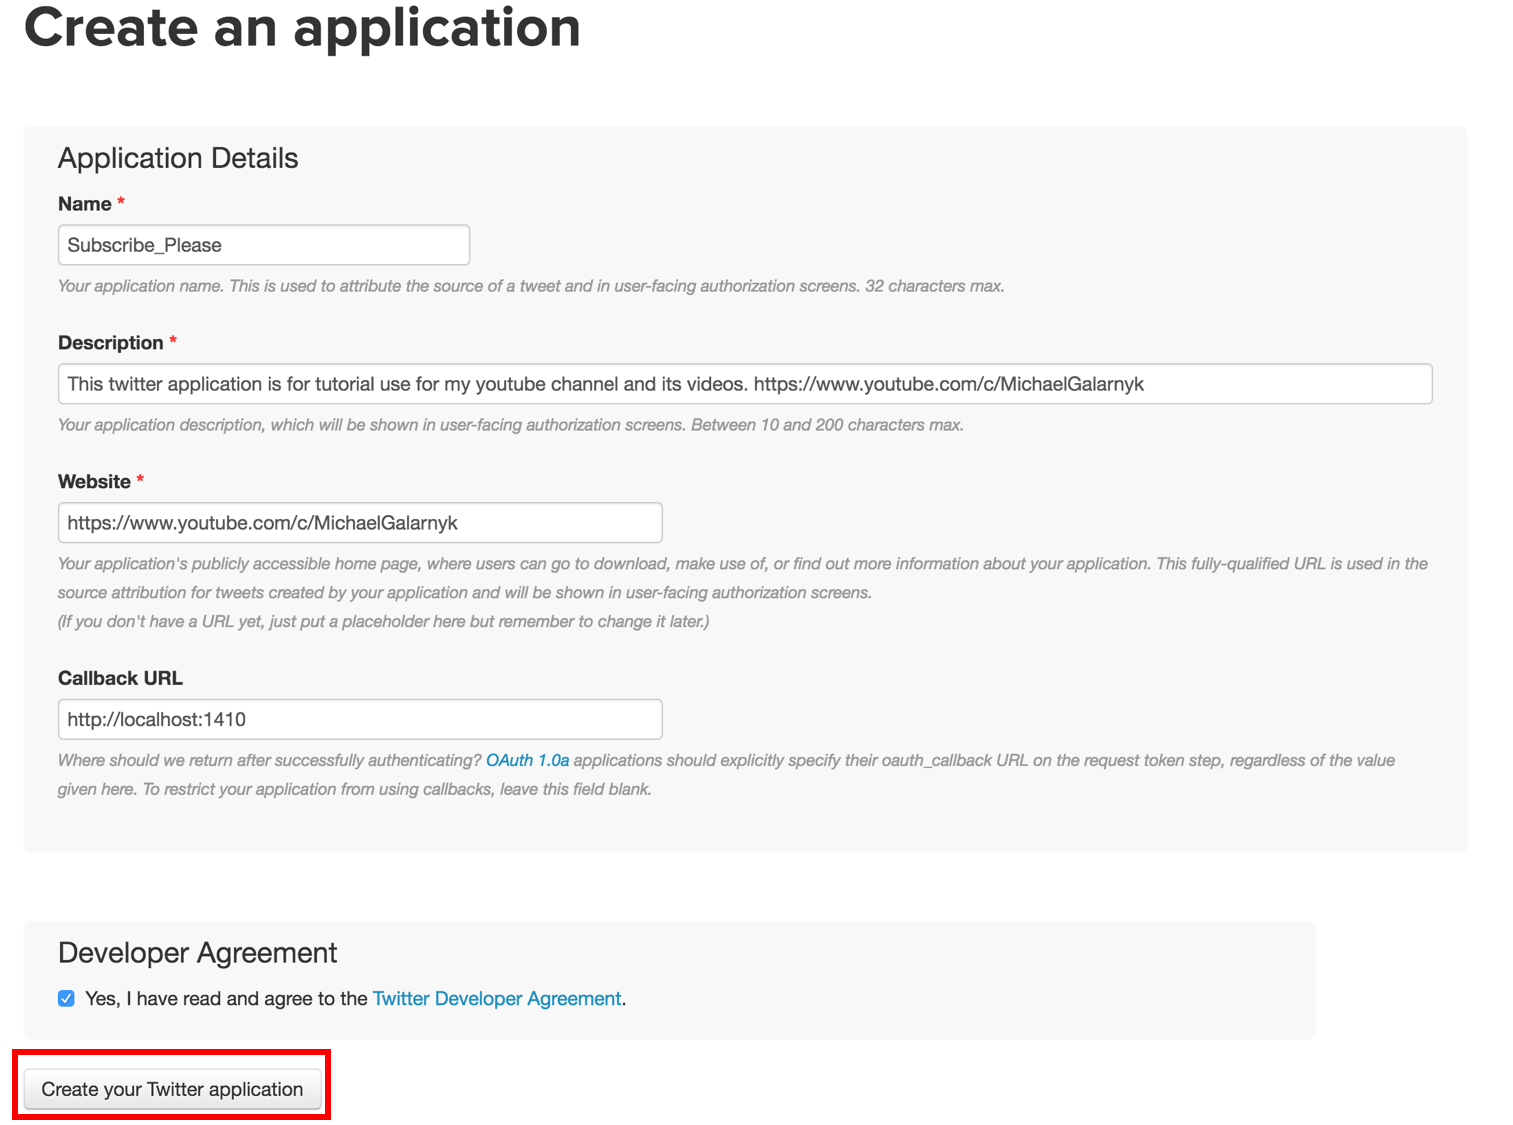Click Create your Twitter application button

point(172,1089)
